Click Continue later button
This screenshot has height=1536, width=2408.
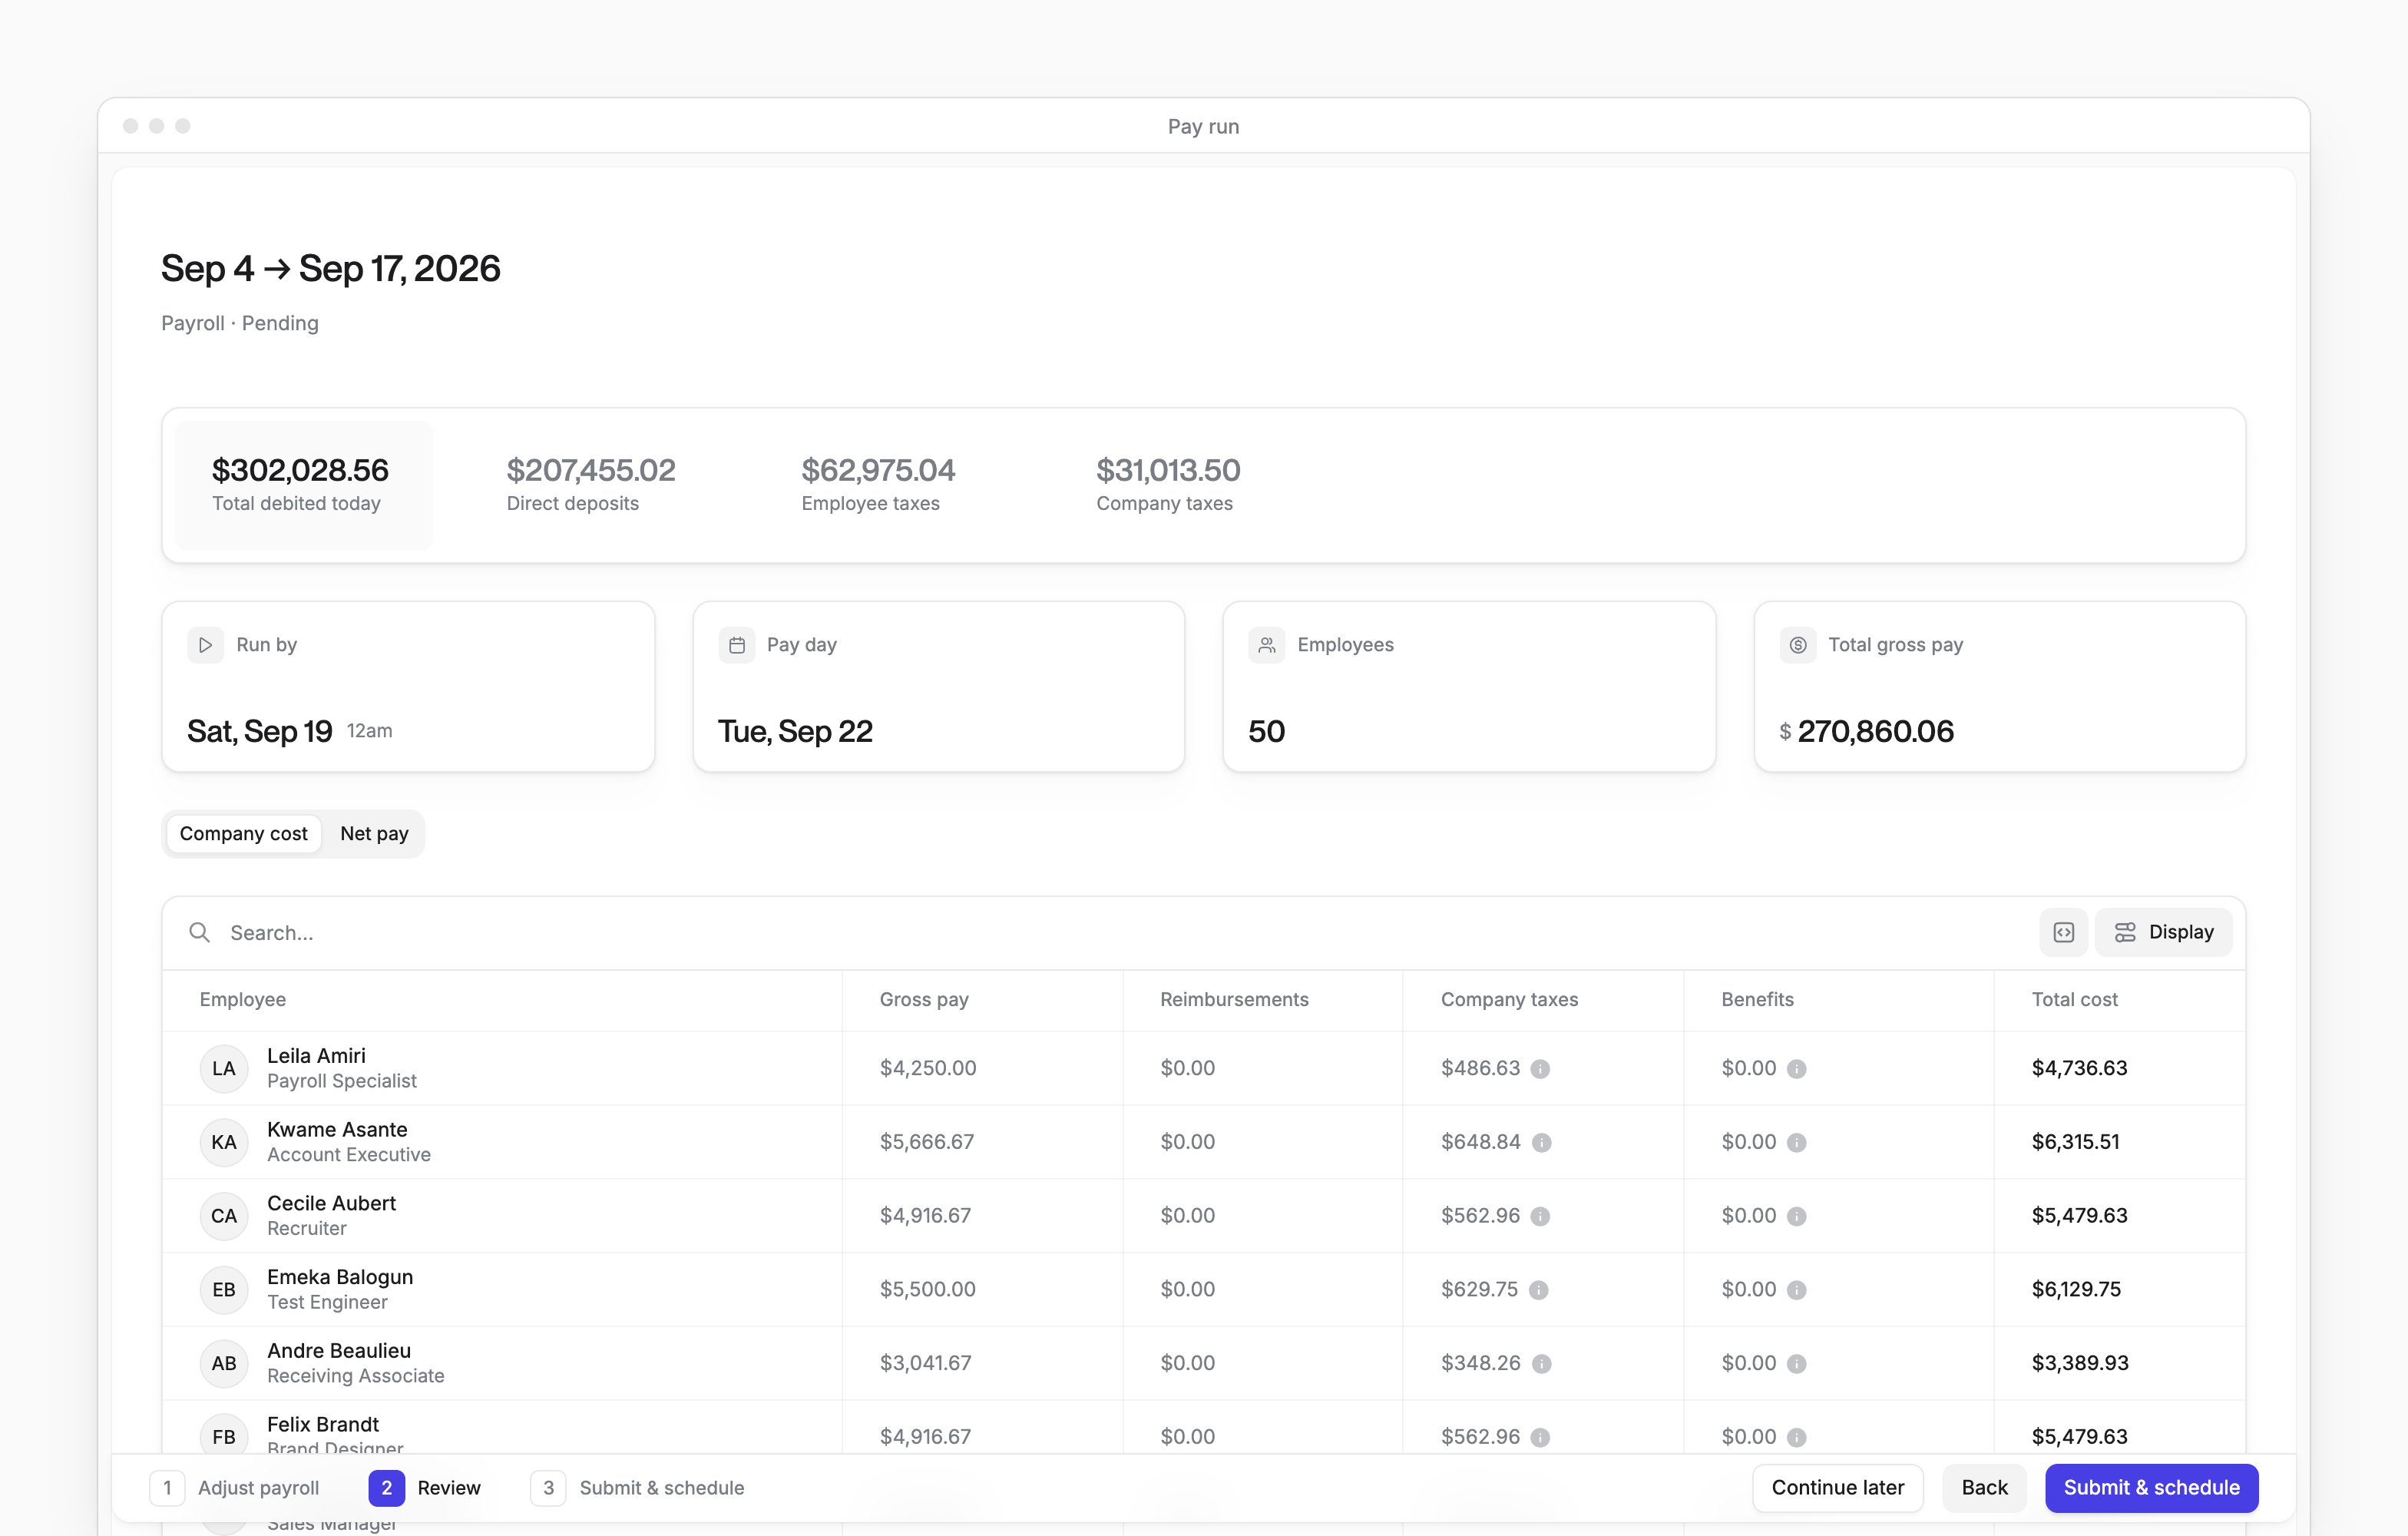tap(1837, 1487)
